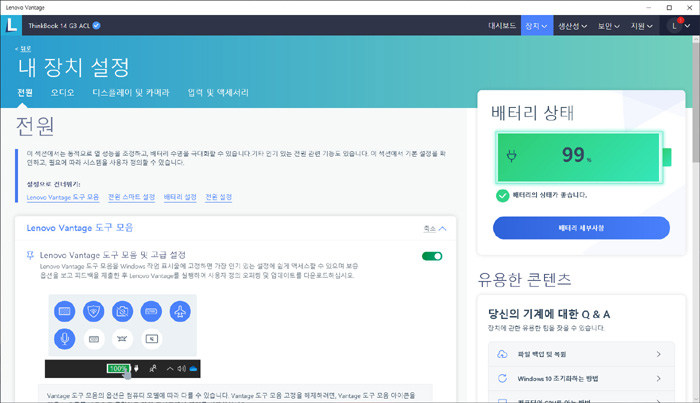This screenshot has width=700, height=403.
Task: Toggle Lenovo Vantage toolbar switch off
Action: (x=432, y=256)
